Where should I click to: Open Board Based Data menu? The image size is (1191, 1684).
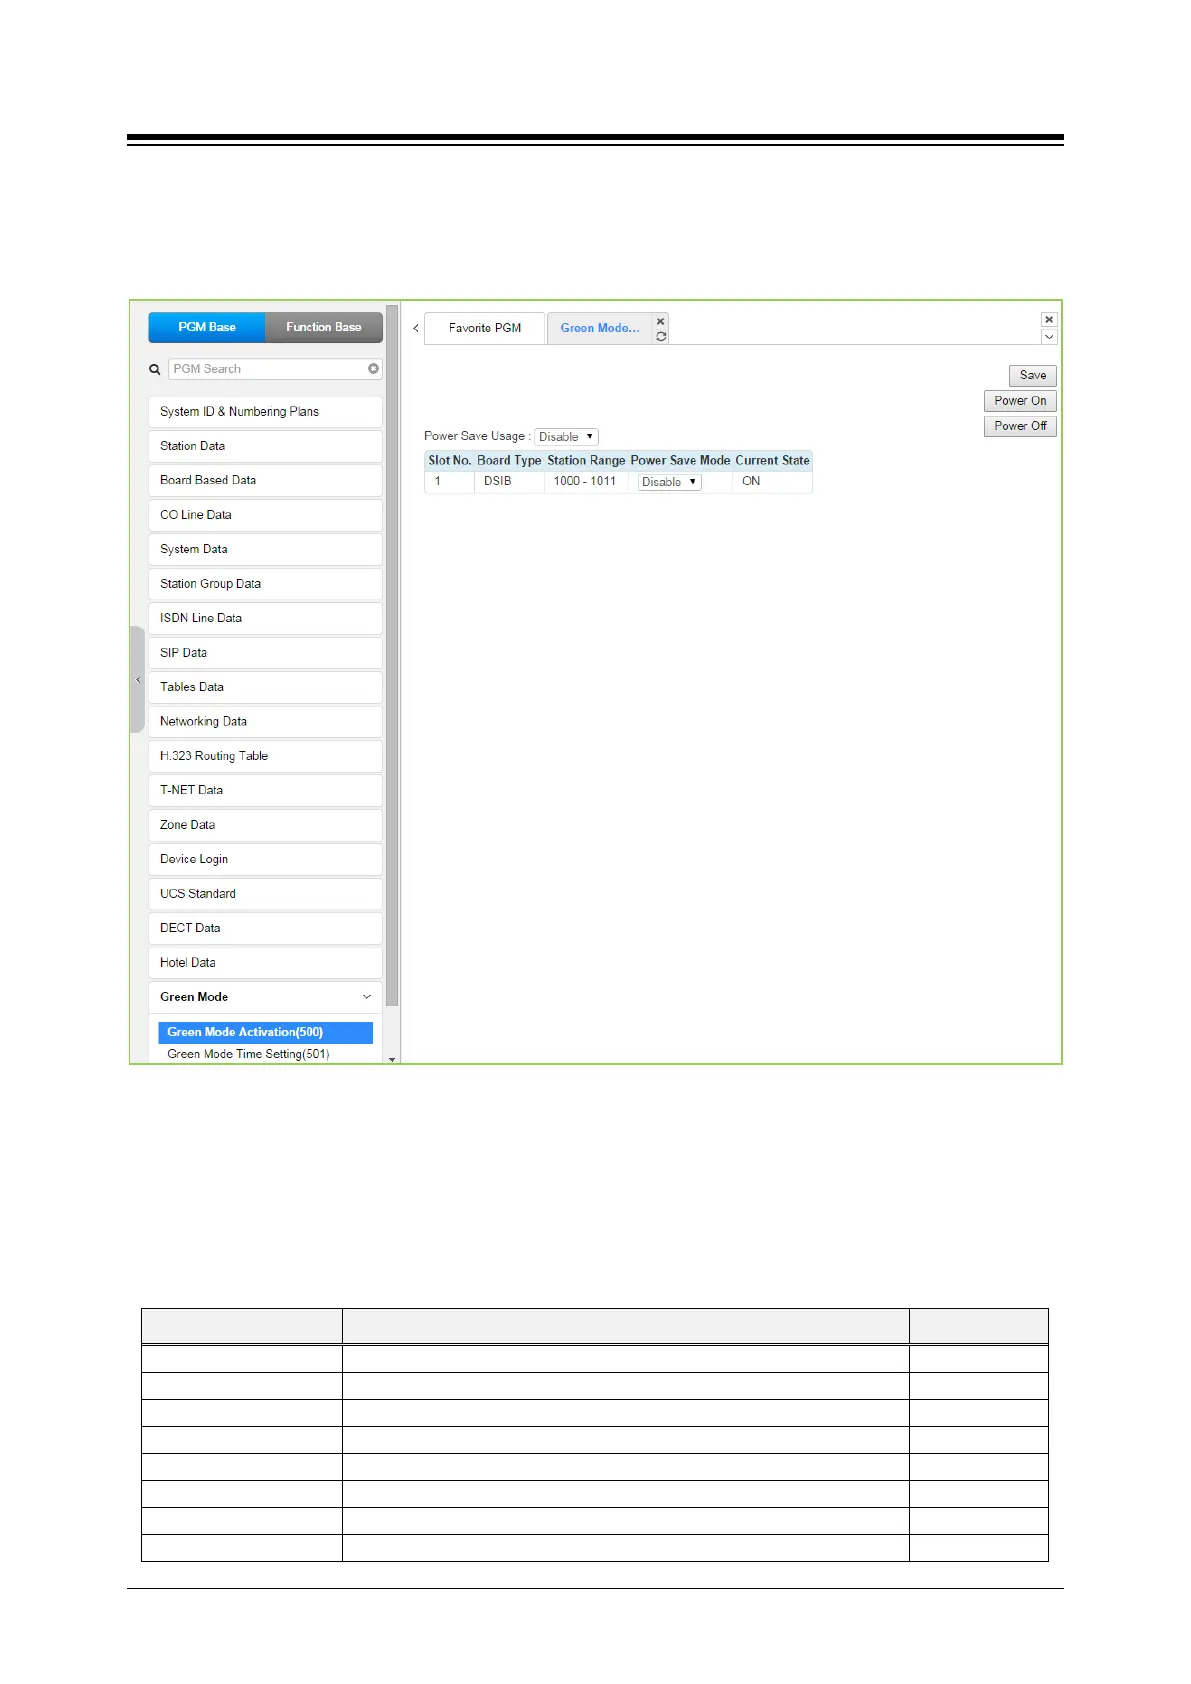pos(265,480)
